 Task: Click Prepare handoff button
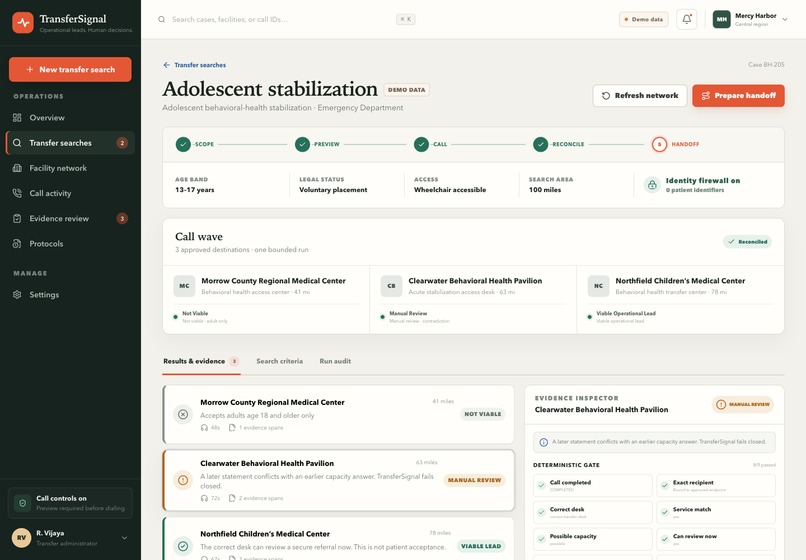point(738,96)
